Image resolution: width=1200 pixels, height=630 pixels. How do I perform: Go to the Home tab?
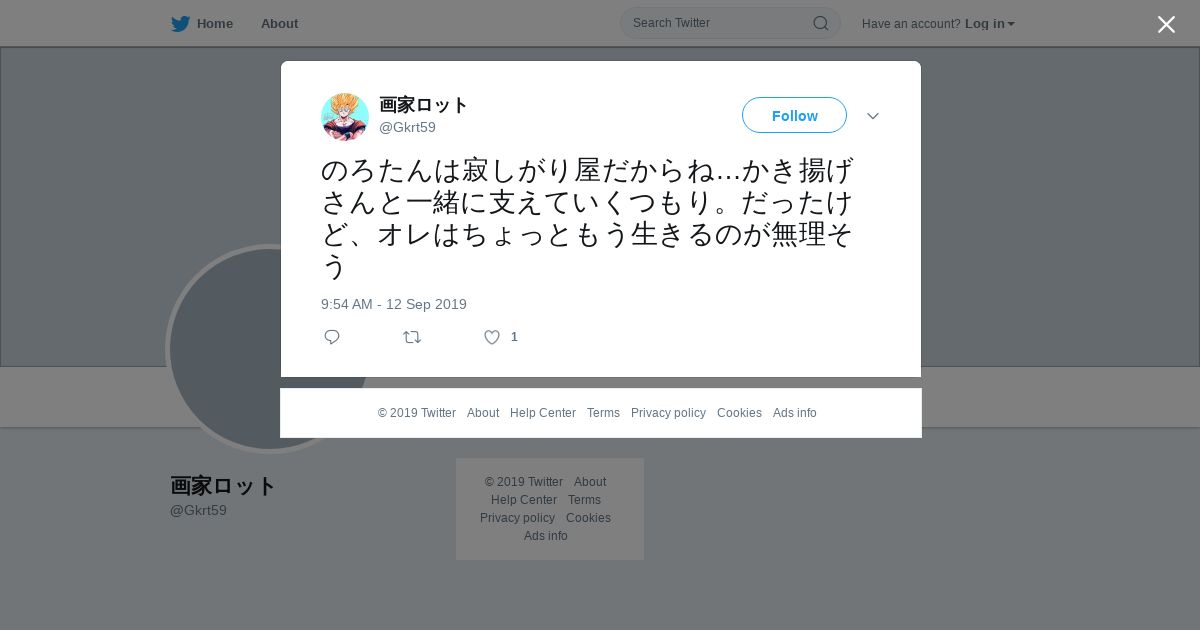(215, 23)
